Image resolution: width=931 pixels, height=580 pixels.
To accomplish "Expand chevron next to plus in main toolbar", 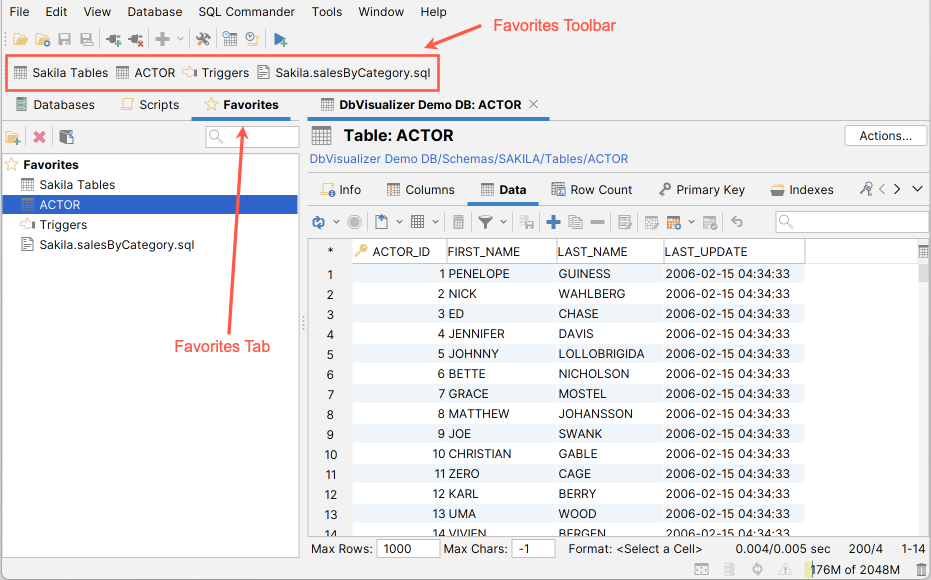I will 181,38.
